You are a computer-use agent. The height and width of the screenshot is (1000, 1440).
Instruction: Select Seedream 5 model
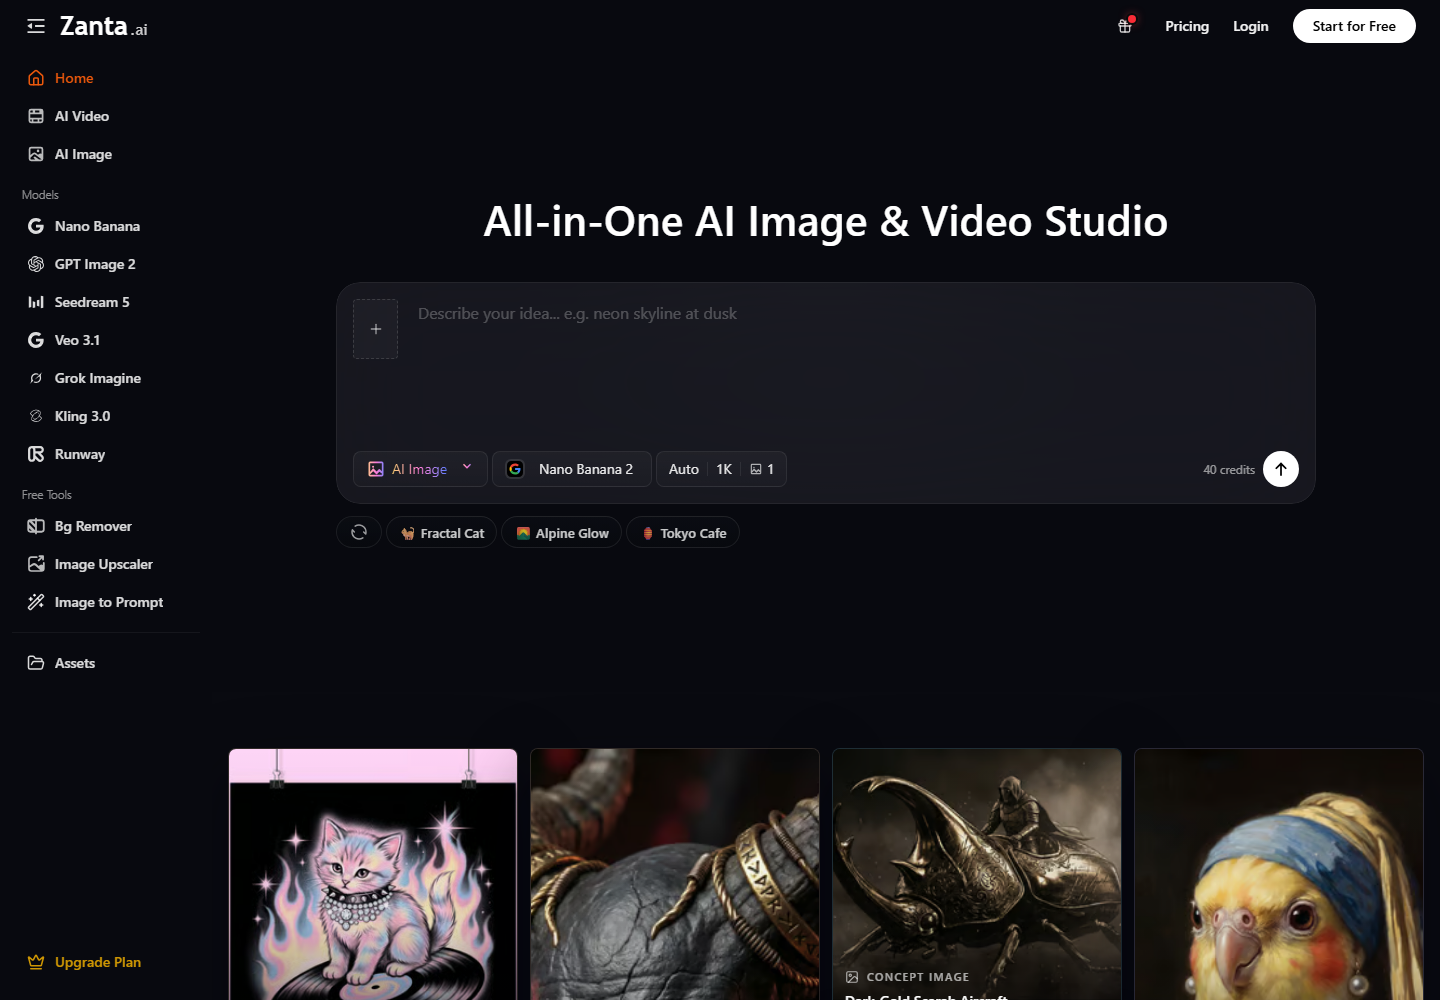pos(106,302)
